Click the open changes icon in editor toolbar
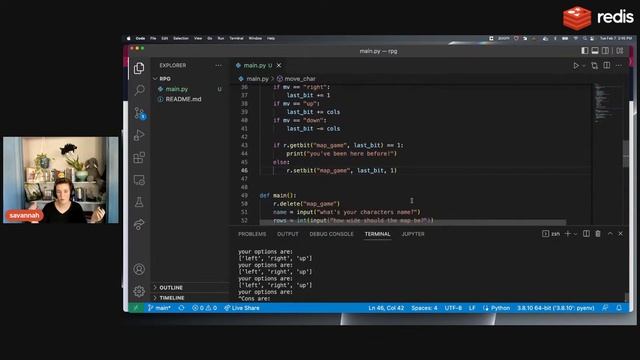This screenshot has height=360, width=640. point(594,65)
